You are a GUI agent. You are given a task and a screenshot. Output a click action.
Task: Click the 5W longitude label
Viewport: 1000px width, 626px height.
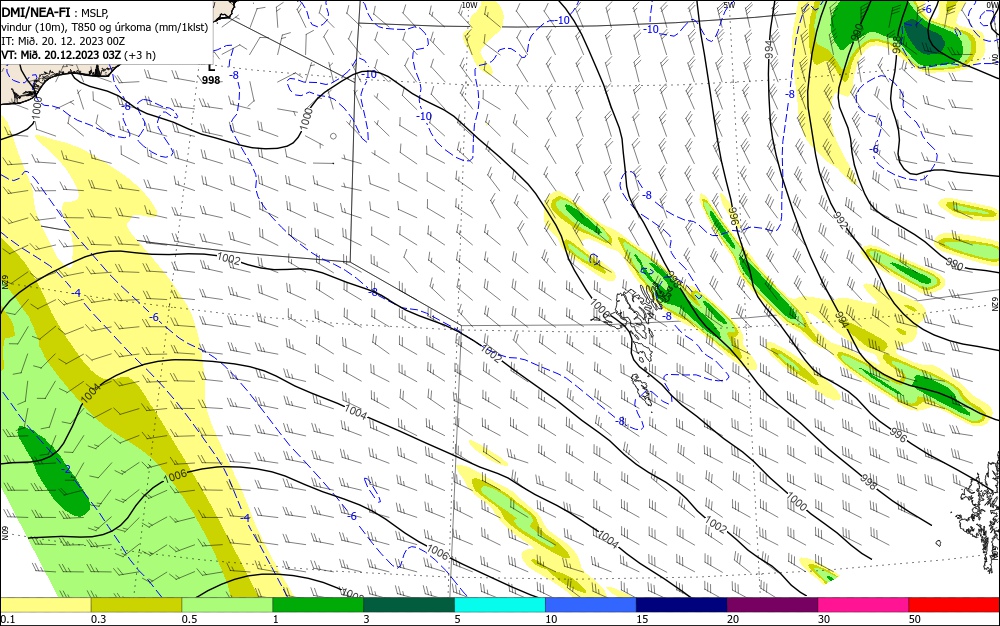tap(730, 5)
